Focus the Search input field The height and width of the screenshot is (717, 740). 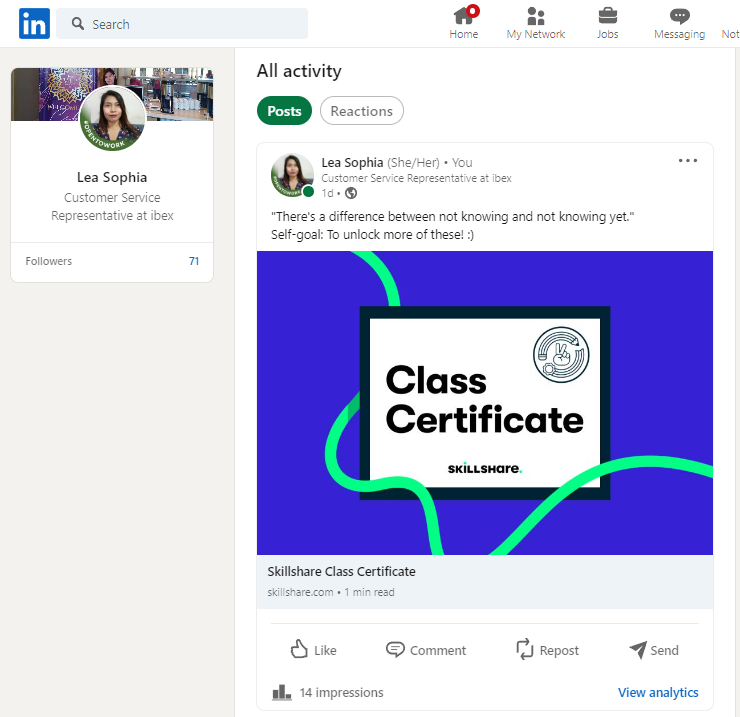182,24
